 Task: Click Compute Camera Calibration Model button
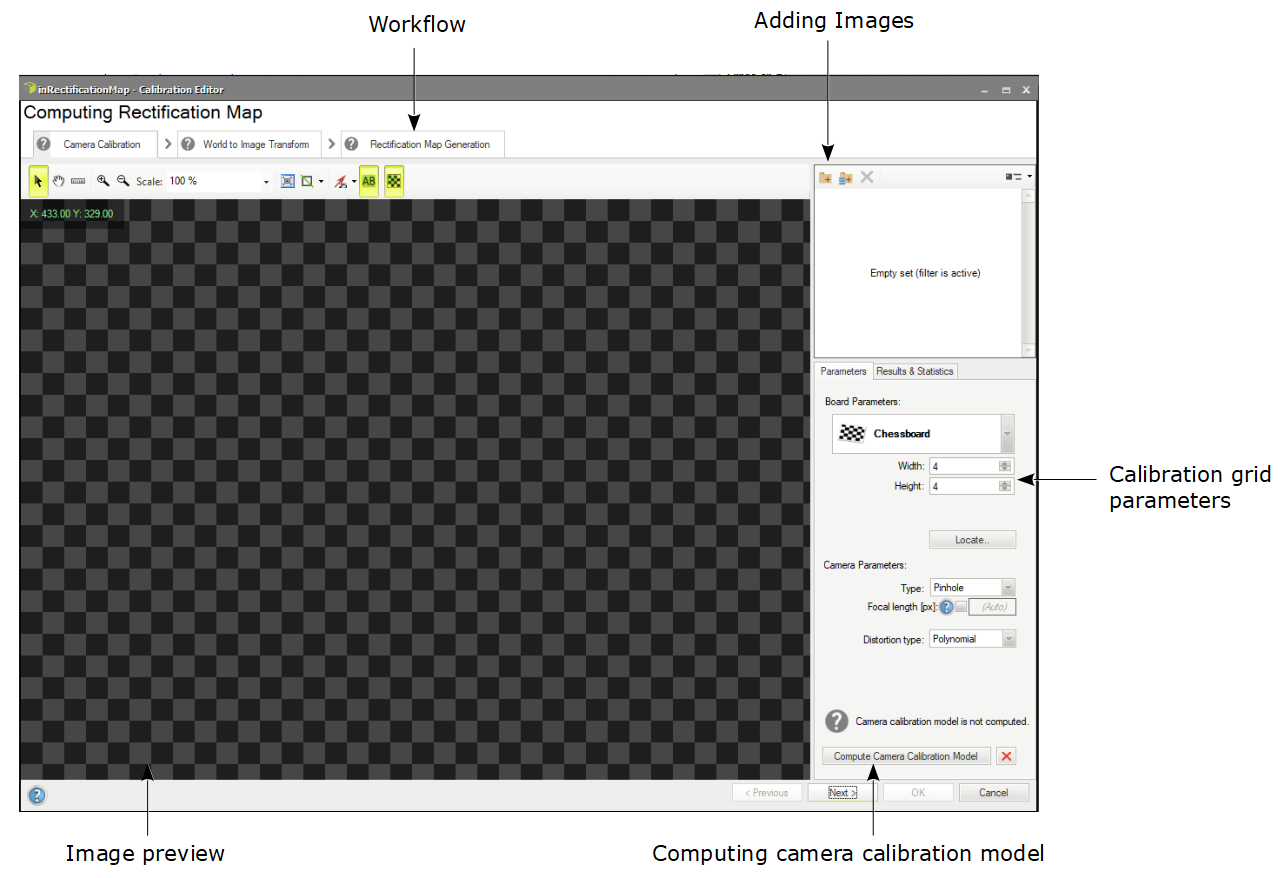pos(906,756)
